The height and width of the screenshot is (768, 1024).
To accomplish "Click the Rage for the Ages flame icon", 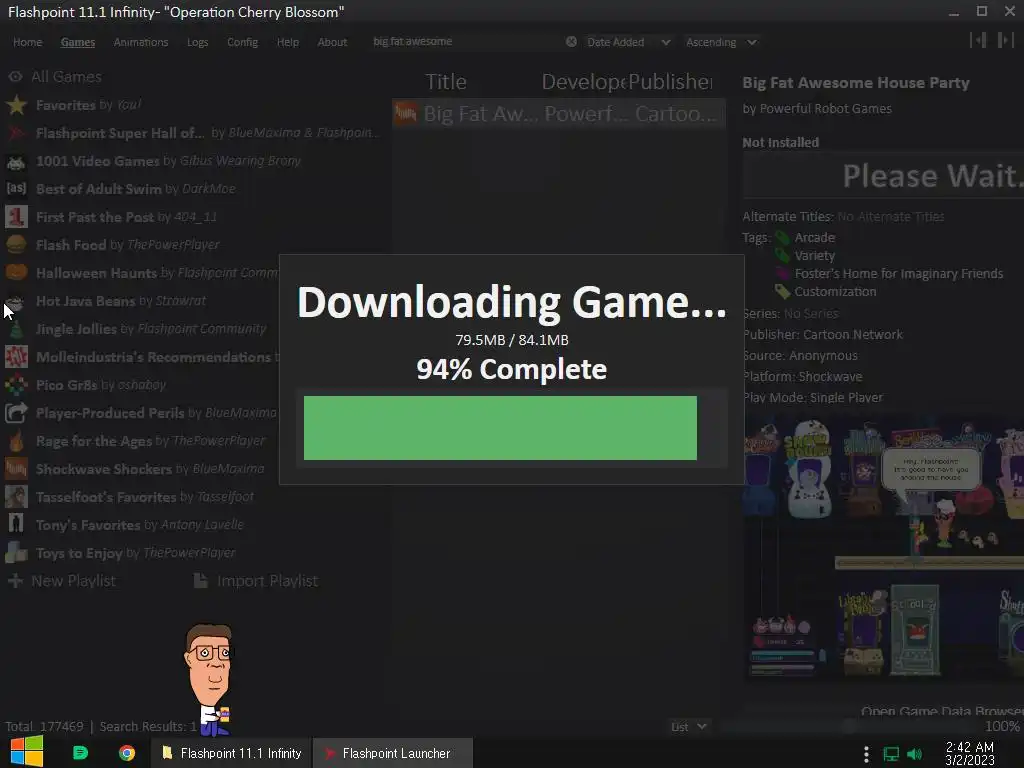I will pos(16,441).
